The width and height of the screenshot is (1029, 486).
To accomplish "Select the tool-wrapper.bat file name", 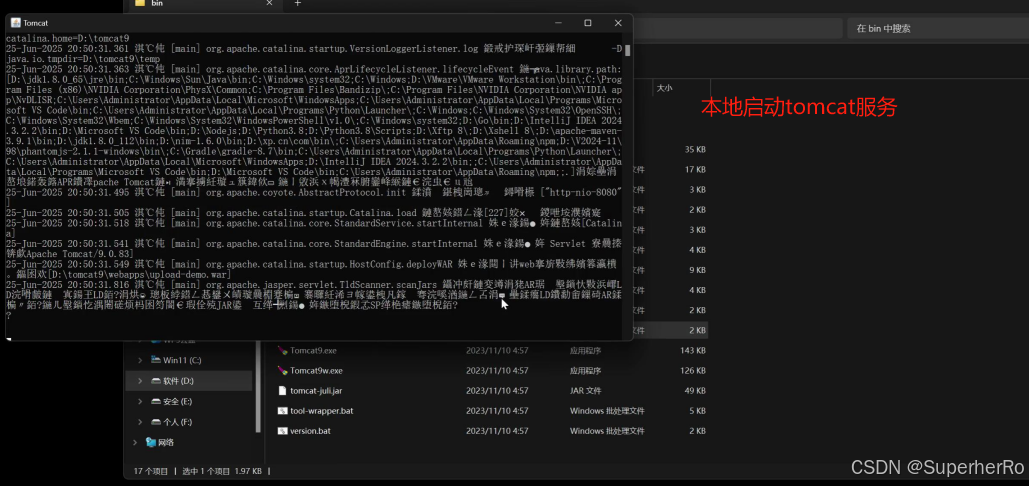I will pyautogui.click(x=322, y=411).
